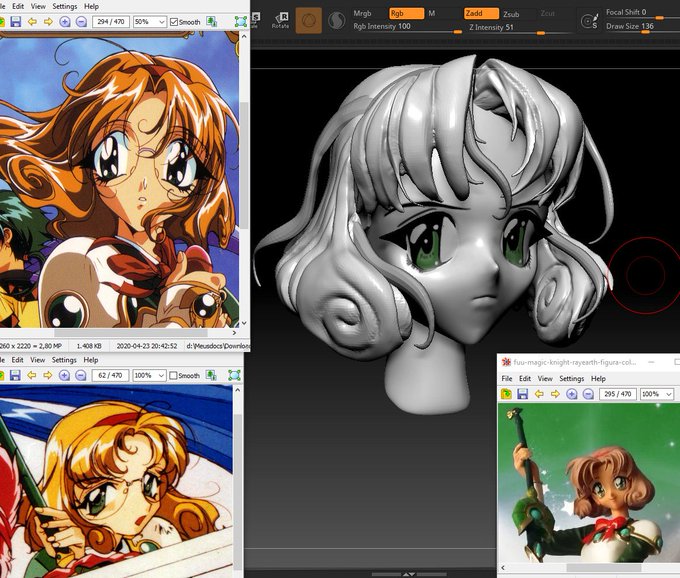Check Smooth in the 62/470 viewer
The height and width of the screenshot is (578, 680).
173,375
